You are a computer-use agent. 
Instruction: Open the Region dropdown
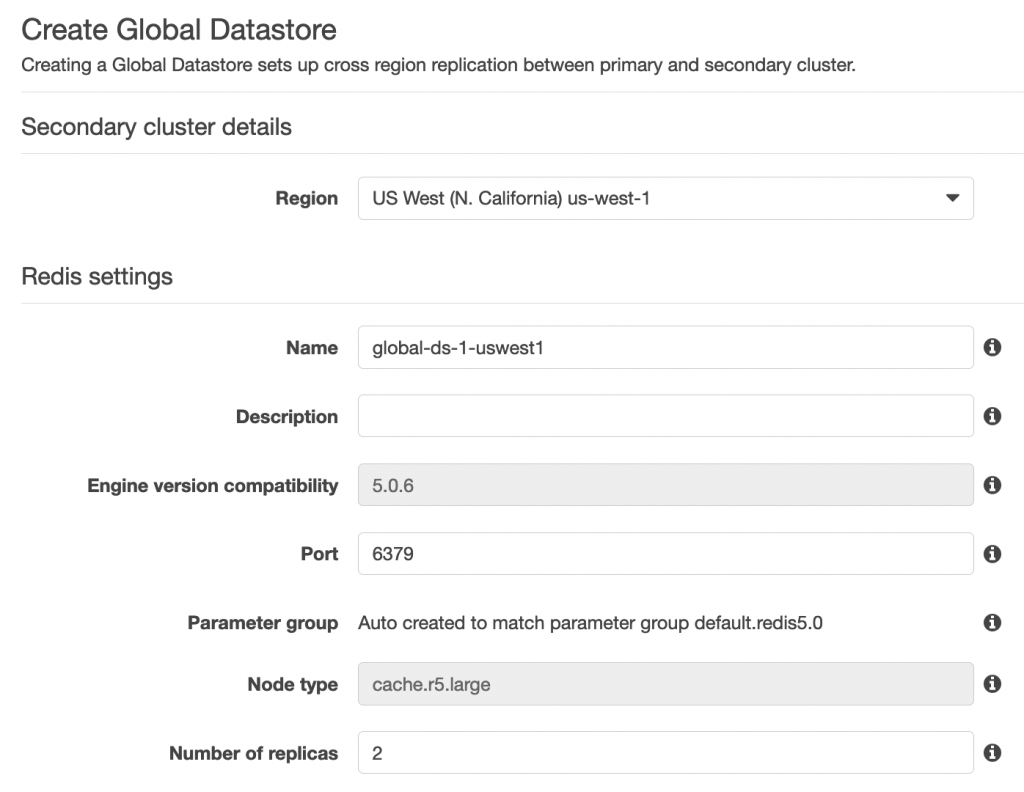pos(665,198)
